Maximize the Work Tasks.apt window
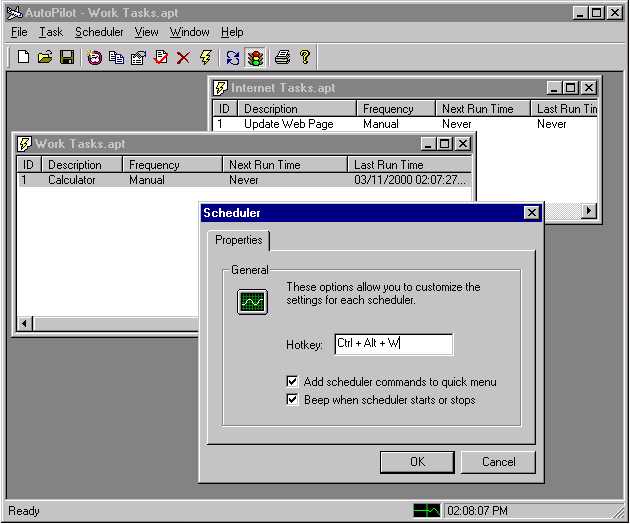Screen dimensions: 630x524 coord(444,143)
